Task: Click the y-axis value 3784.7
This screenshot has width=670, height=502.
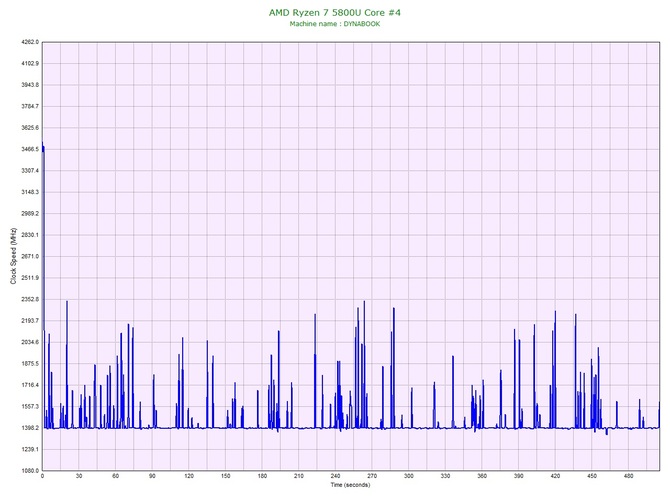Action: point(30,106)
